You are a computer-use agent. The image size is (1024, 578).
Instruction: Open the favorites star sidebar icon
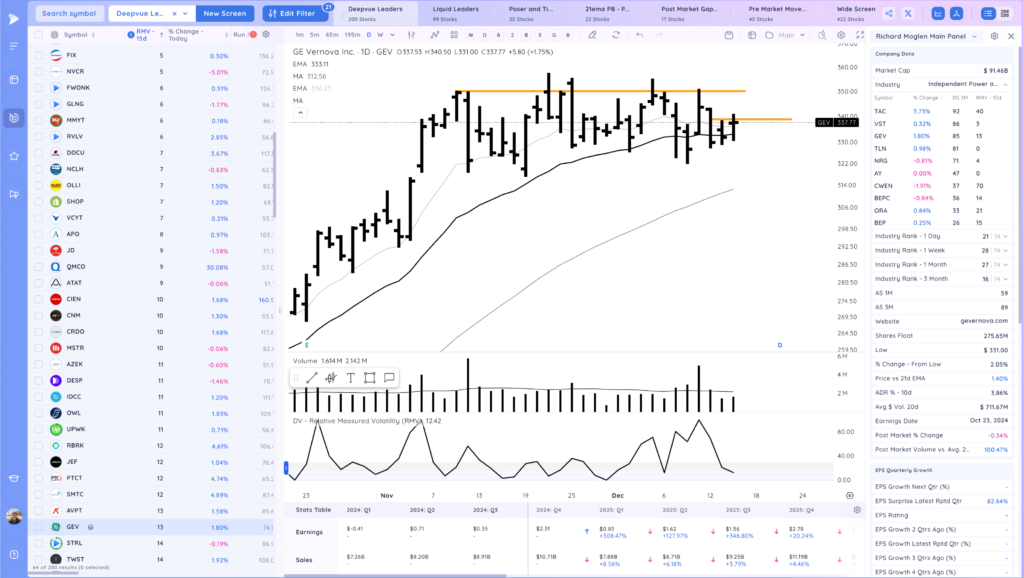(14, 156)
